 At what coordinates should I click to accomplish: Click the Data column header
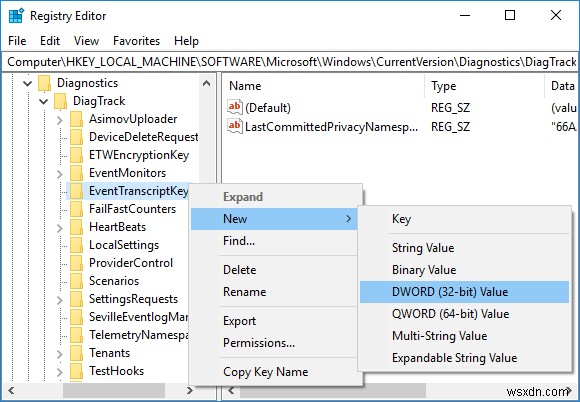(562, 86)
